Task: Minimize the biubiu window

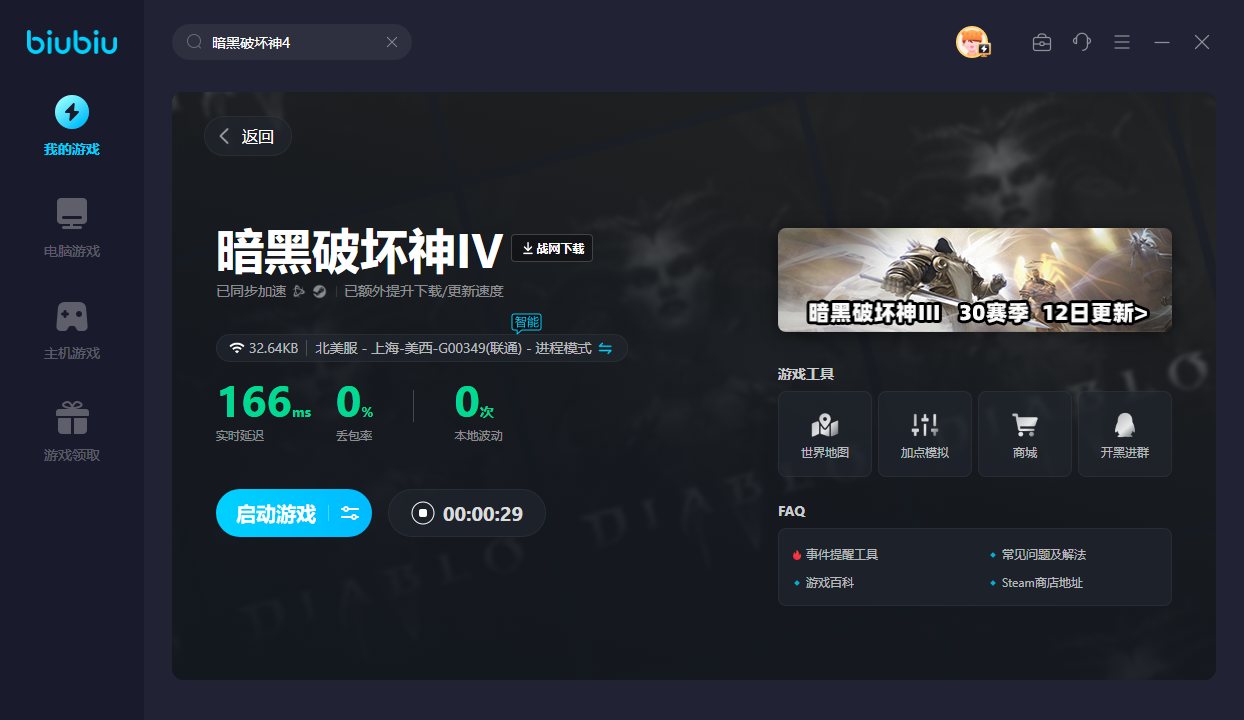Action: (1162, 42)
